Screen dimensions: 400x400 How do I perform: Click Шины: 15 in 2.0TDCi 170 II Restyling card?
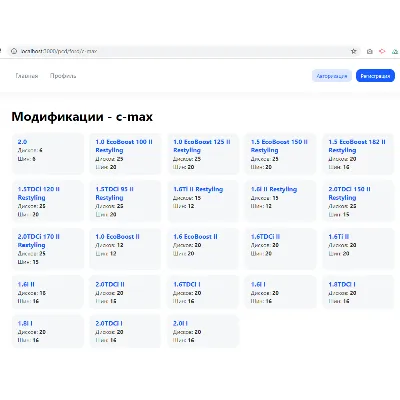point(28,262)
